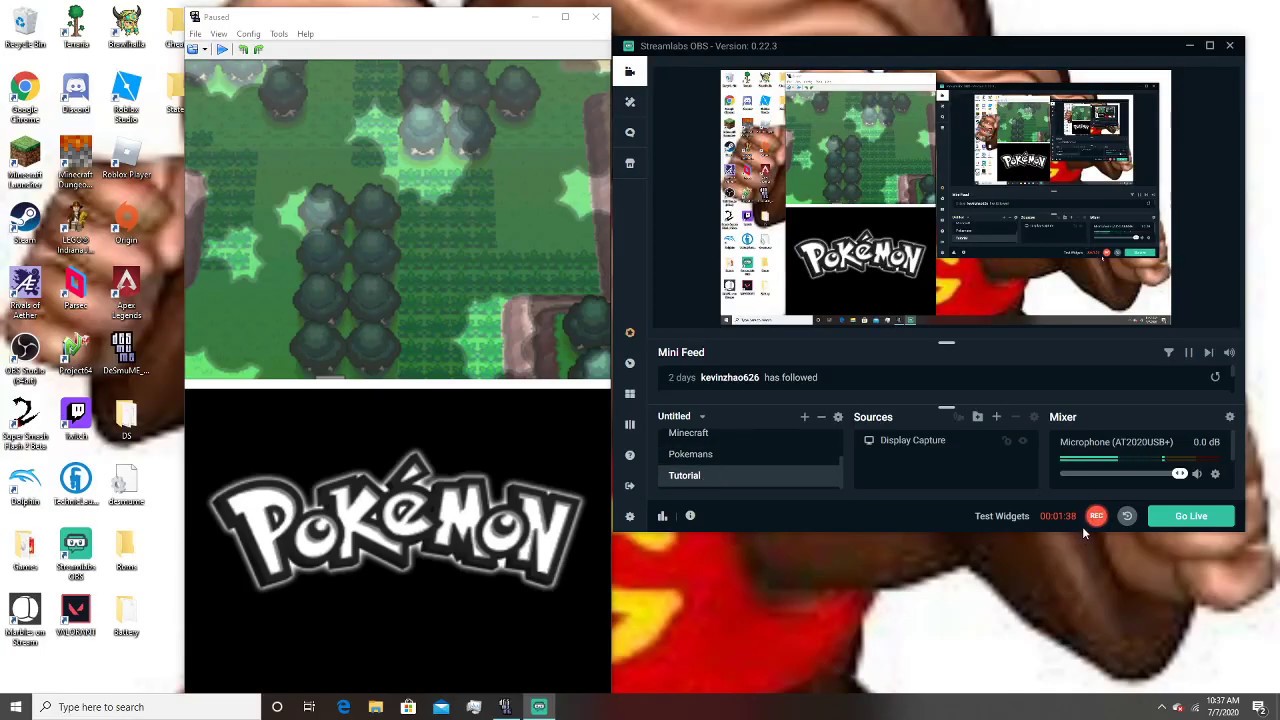Open scene settings gear icon
The width and height of the screenshot is (1280, 720).
coord(838,417)
